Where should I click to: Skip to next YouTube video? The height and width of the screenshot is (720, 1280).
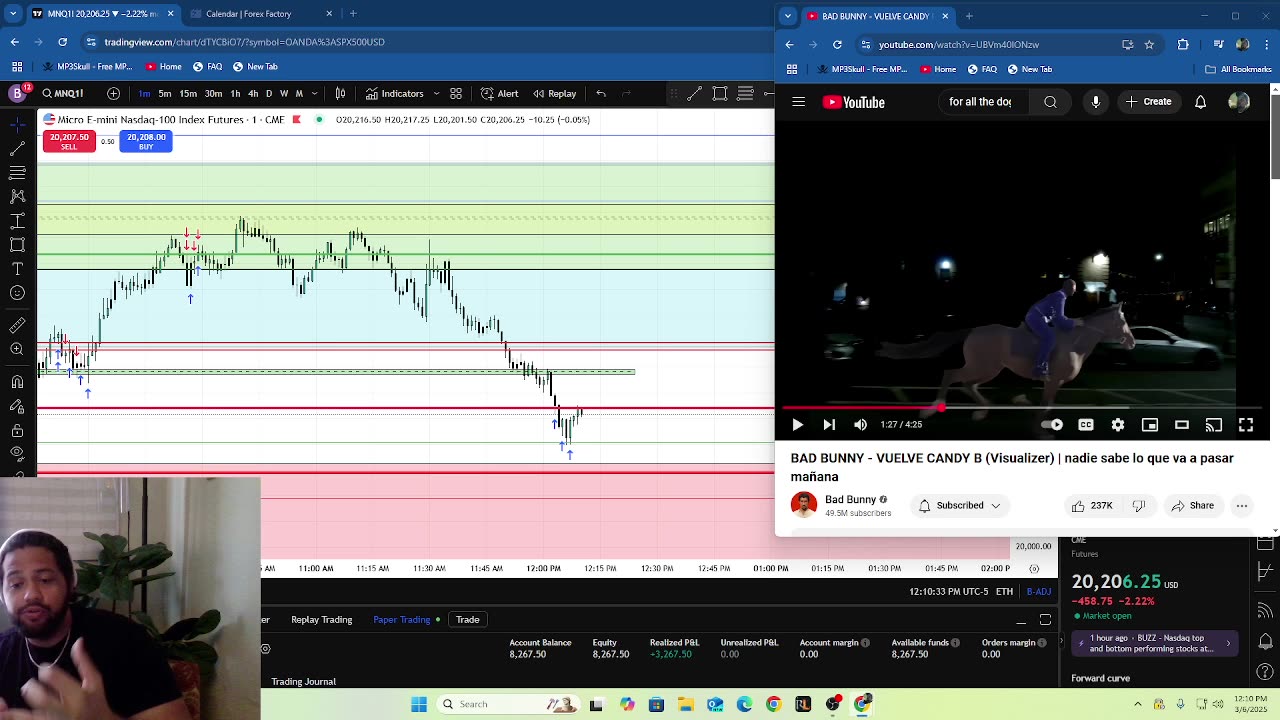829,425
